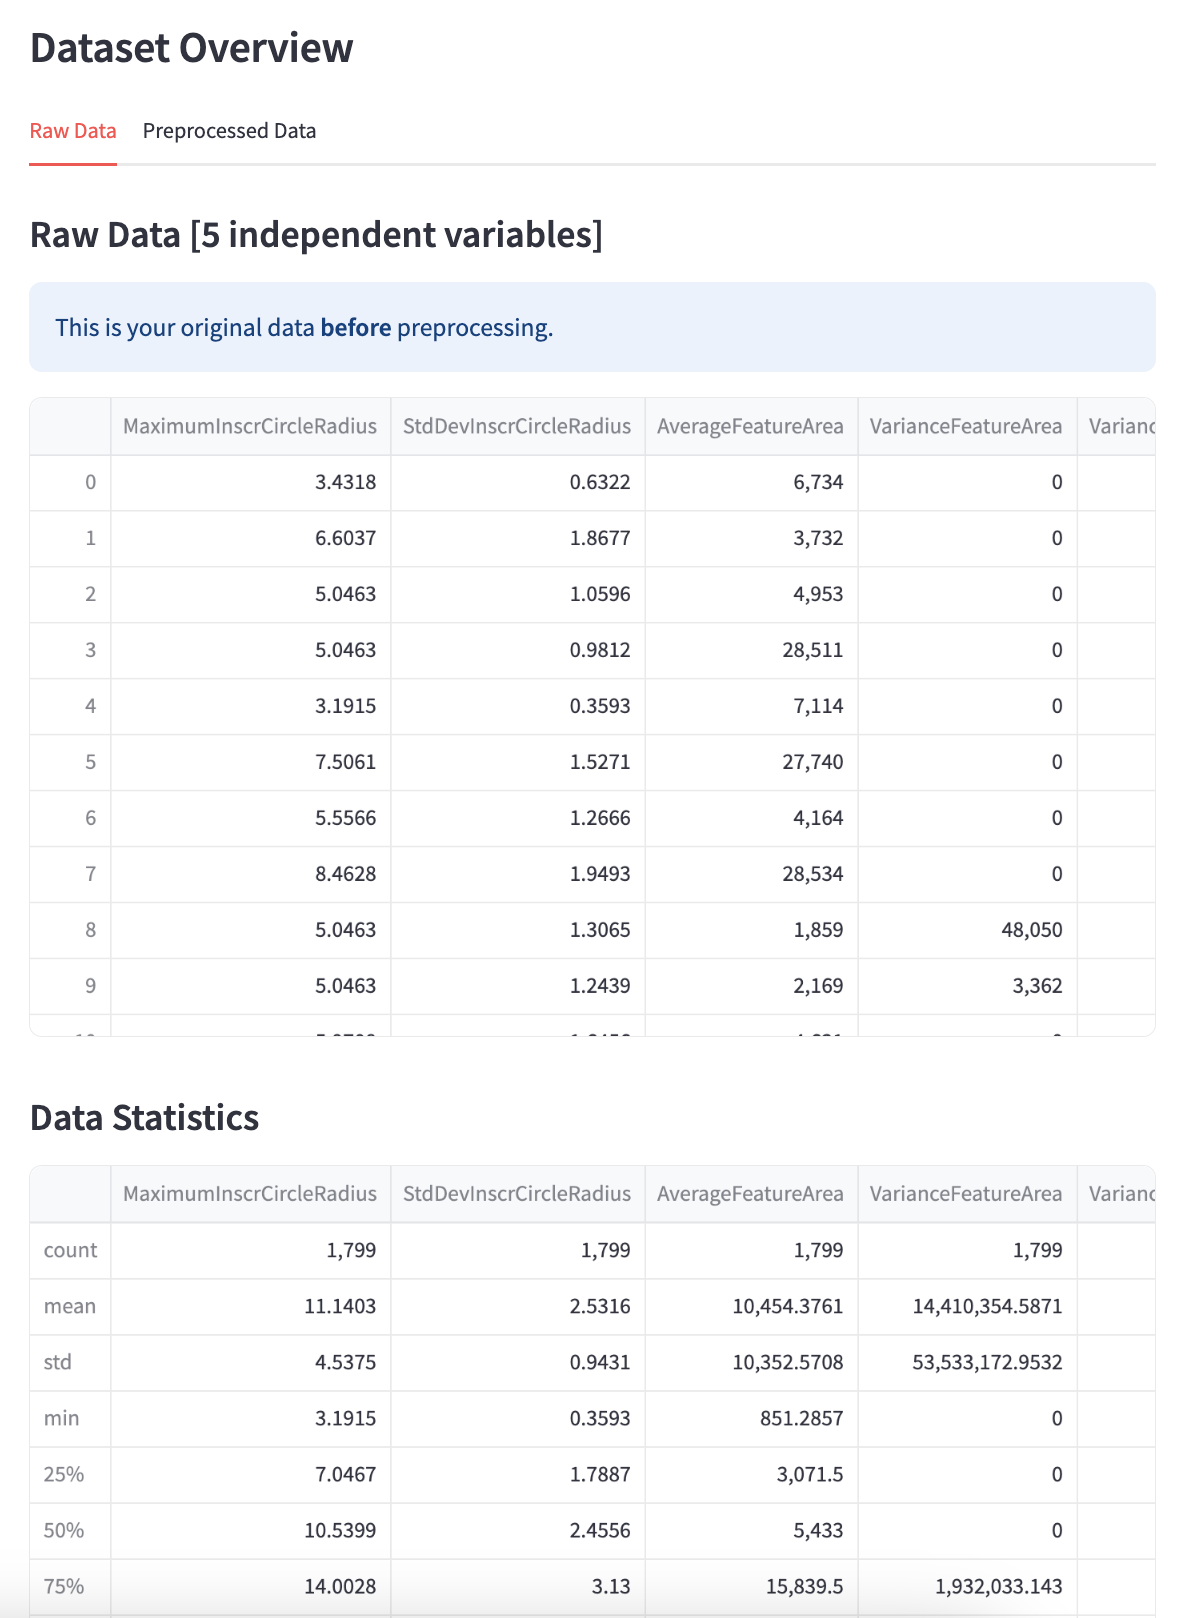
Task: Click cell 1.2439 in row 9
Action: point(517,987)
